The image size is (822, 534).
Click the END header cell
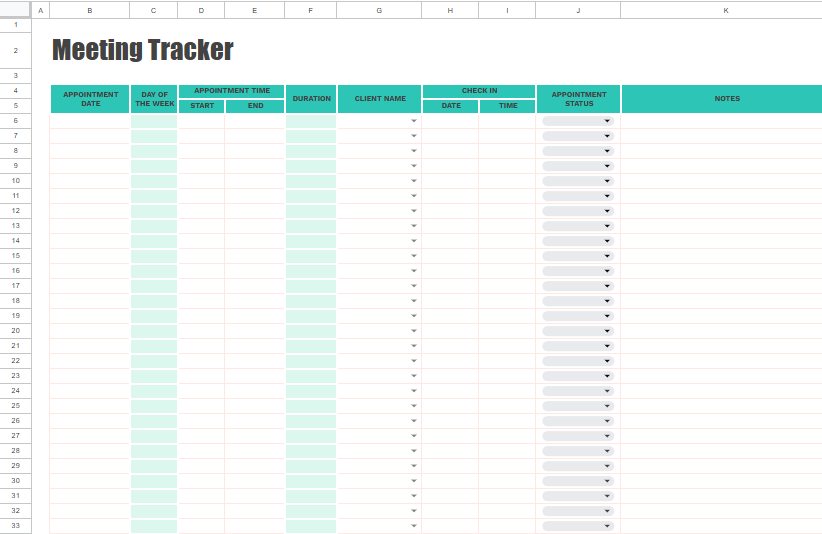click(255, 106)
